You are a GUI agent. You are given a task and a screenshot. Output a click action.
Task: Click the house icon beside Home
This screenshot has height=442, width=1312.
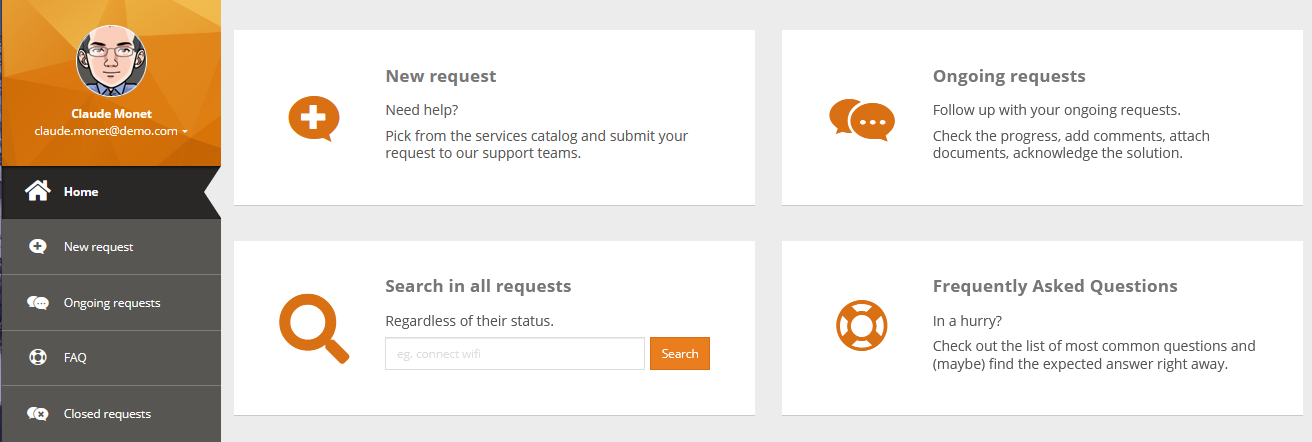38,191
